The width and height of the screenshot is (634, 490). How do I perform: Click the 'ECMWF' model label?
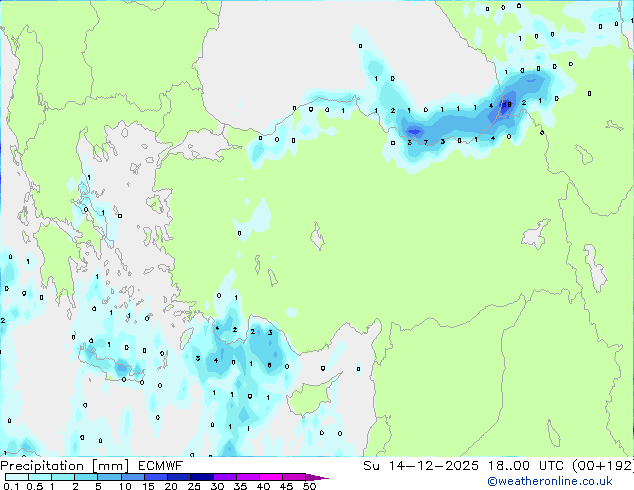coord(161,466)
